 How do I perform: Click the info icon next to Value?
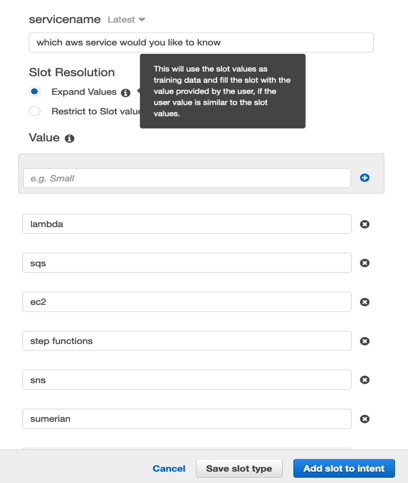coord(69,138)
